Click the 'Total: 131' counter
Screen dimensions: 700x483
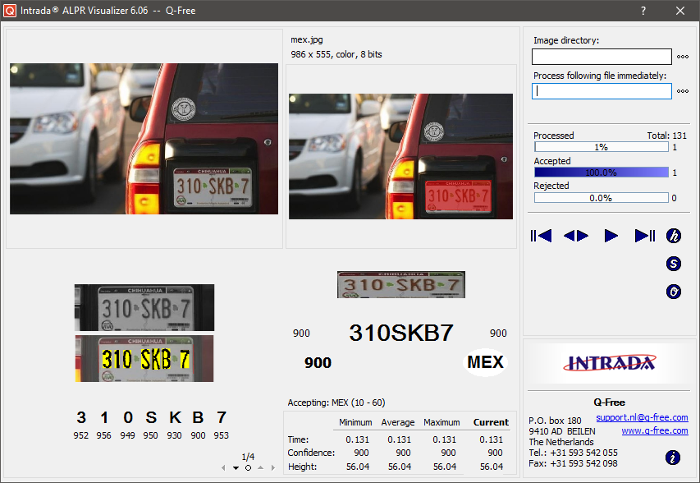(x=667, y=135)
